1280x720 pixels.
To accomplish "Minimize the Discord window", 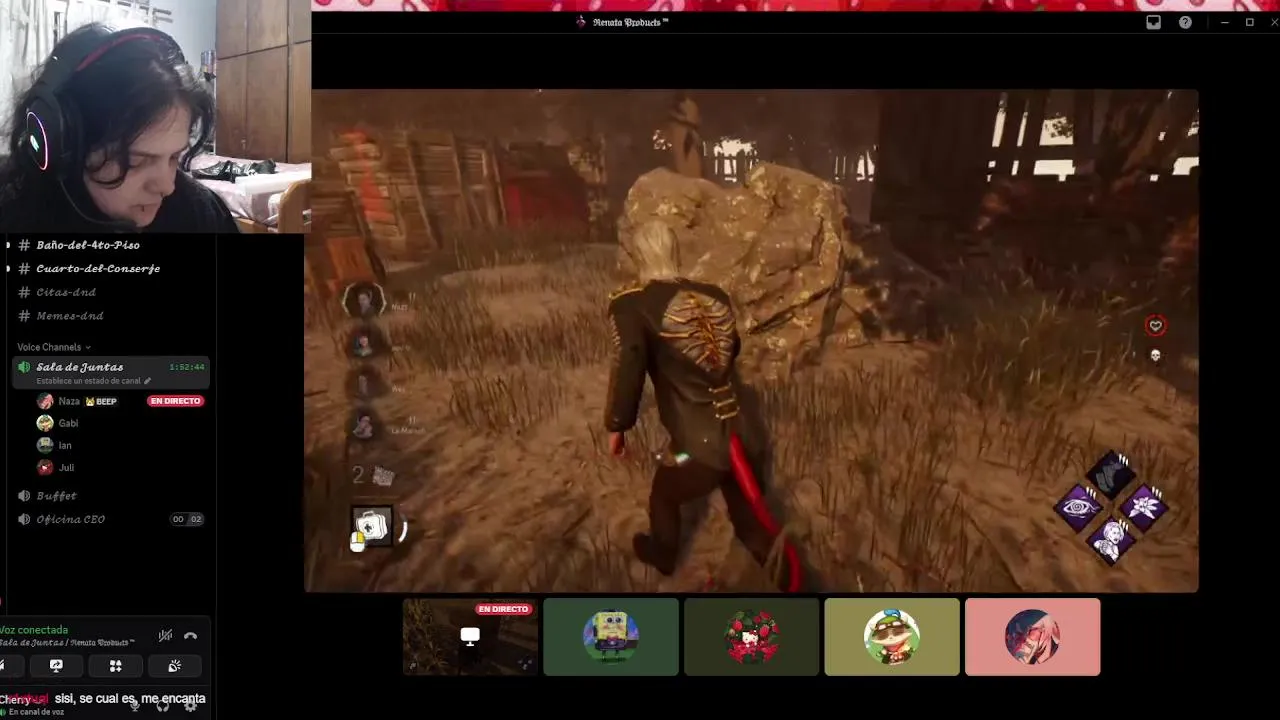I will [1224, 22].
